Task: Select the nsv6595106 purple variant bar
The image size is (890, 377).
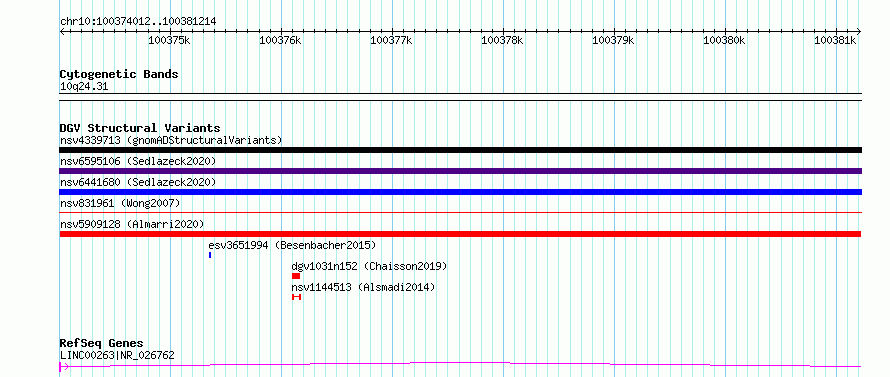Action: [x=460, y=171]
